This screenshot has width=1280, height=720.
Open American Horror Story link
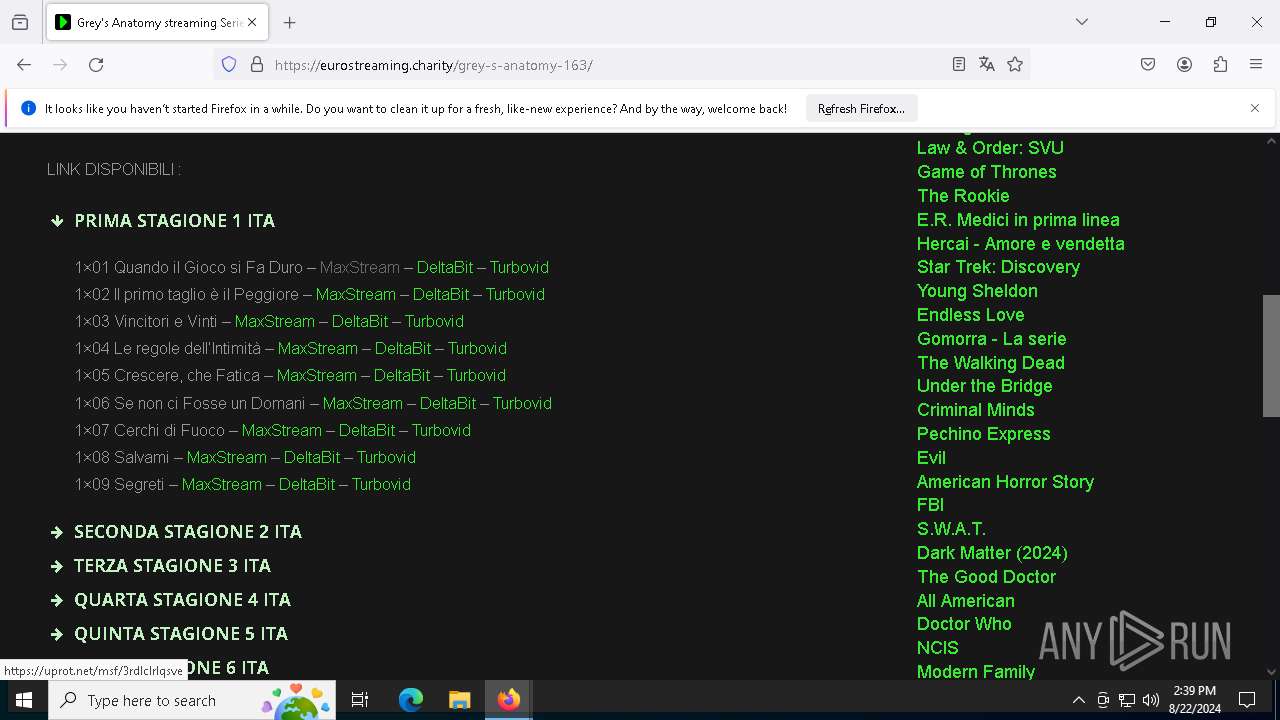click(1005, 482)
